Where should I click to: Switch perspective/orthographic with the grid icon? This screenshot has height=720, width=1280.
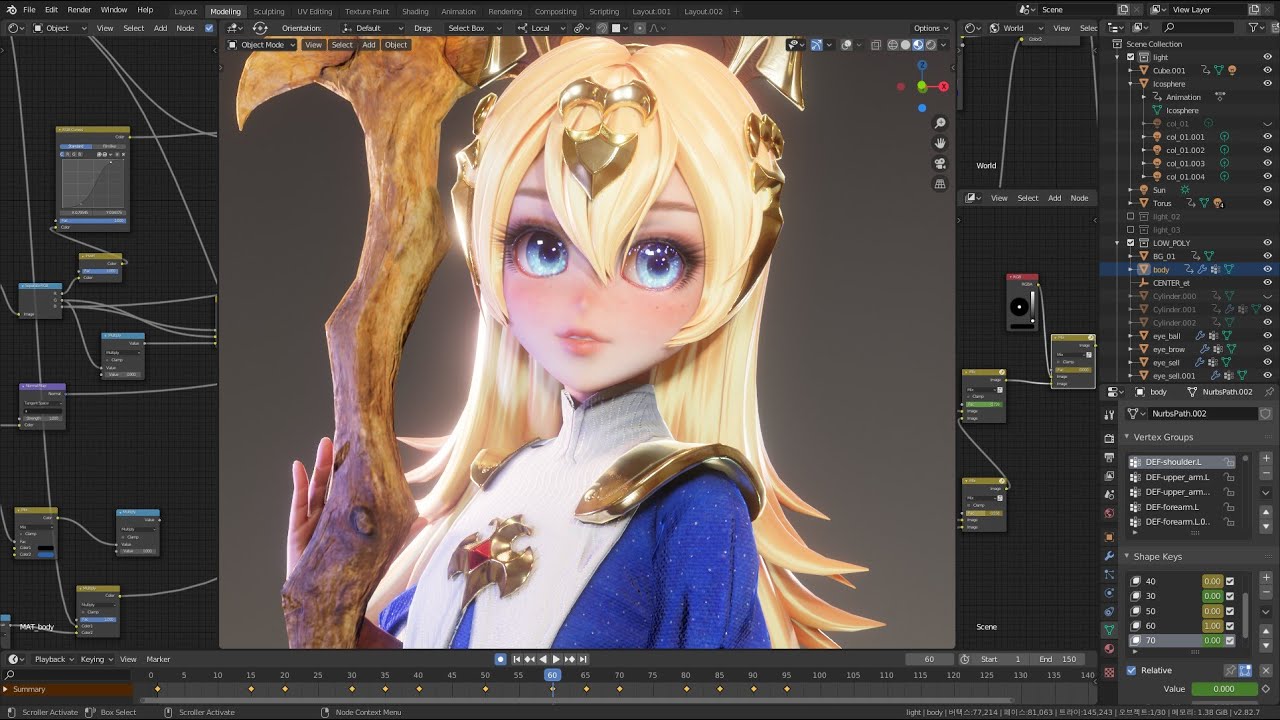point(940,184)
